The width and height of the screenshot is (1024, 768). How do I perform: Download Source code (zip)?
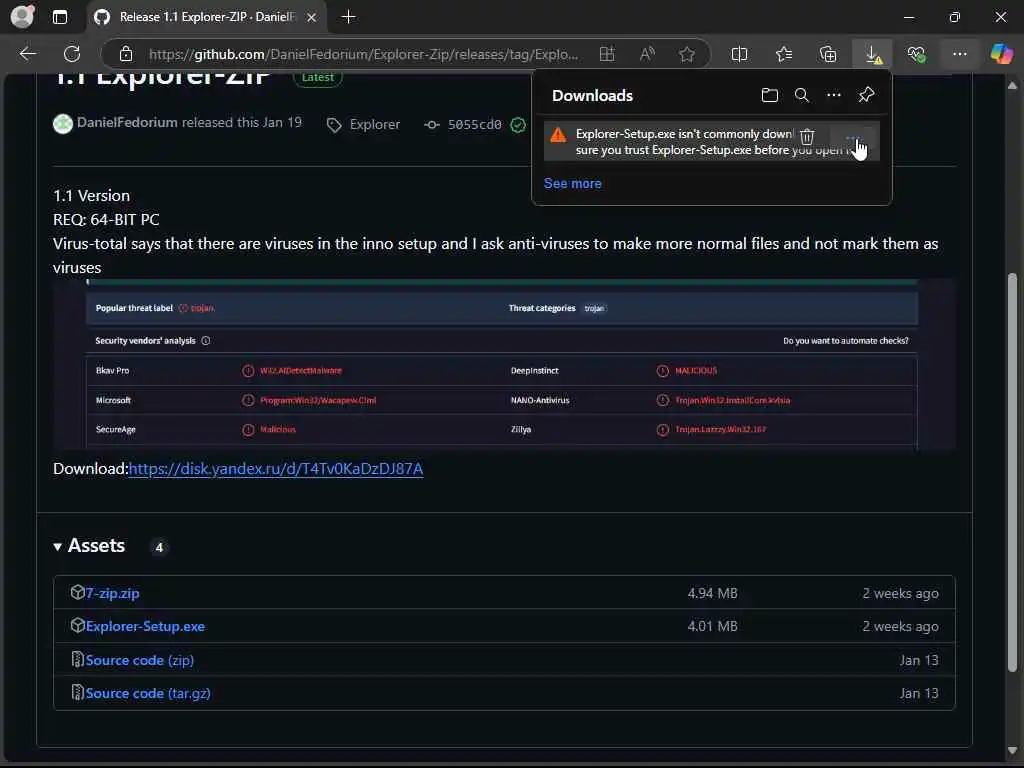click(140, 660)
